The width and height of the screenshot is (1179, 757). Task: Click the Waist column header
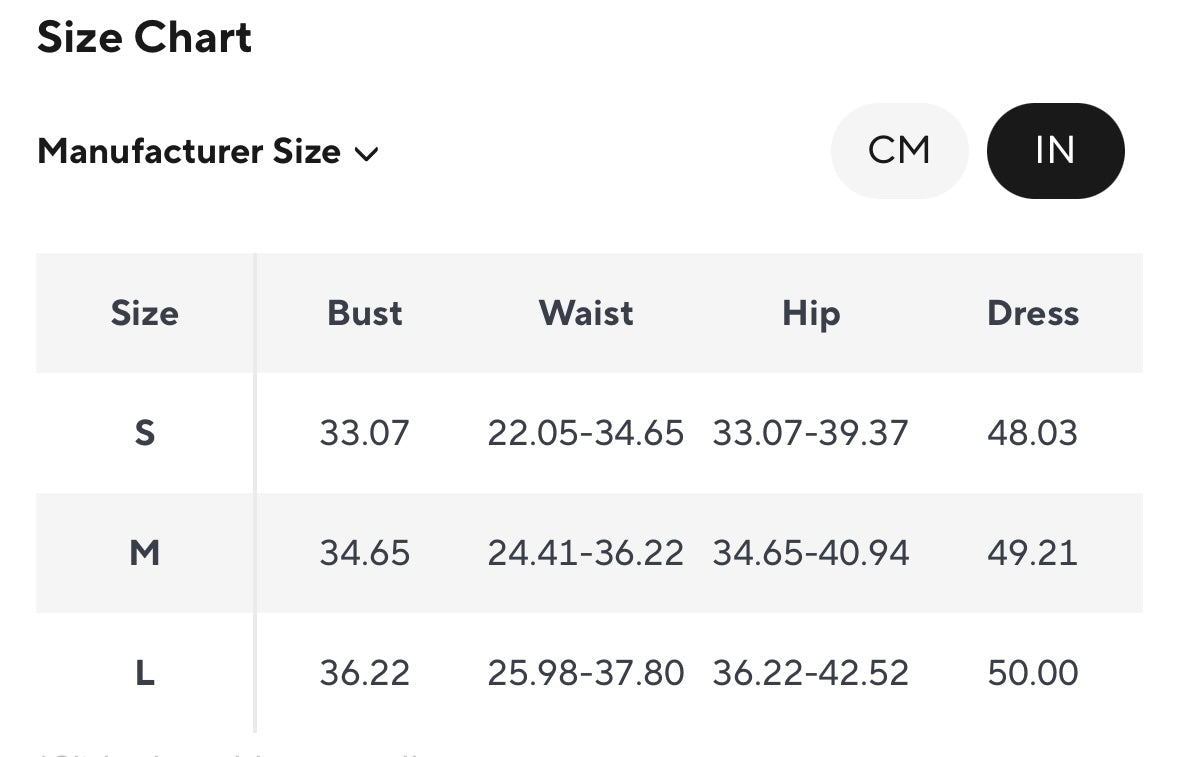586,313
